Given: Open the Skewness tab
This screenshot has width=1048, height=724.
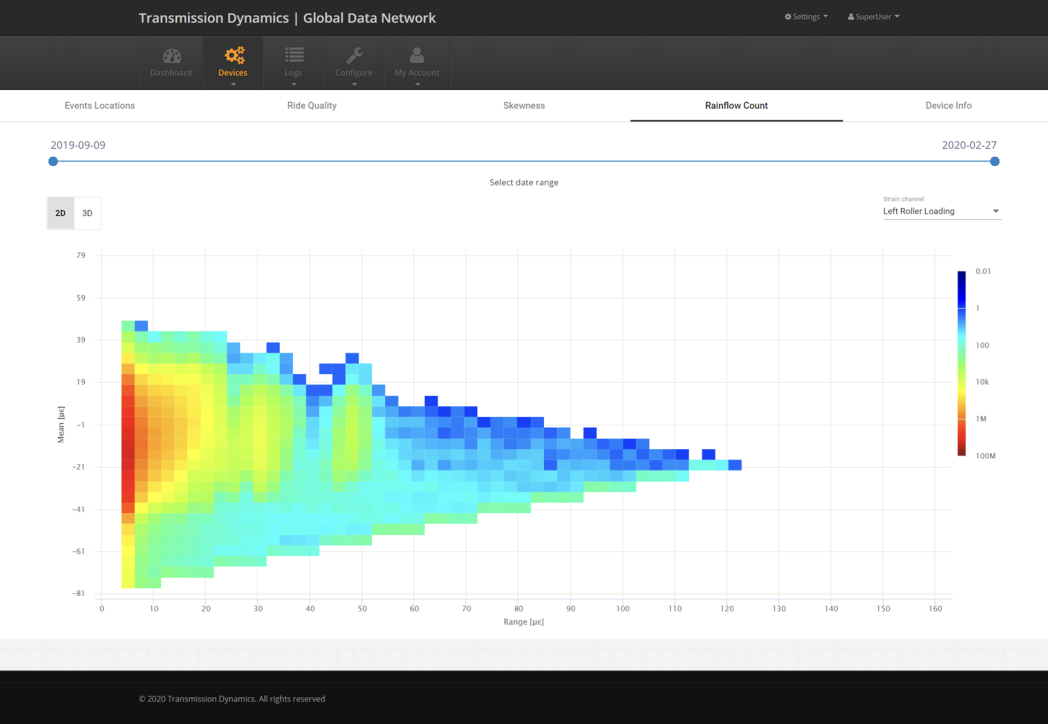Looking at the screenshot, I should [x=524, y=105].
